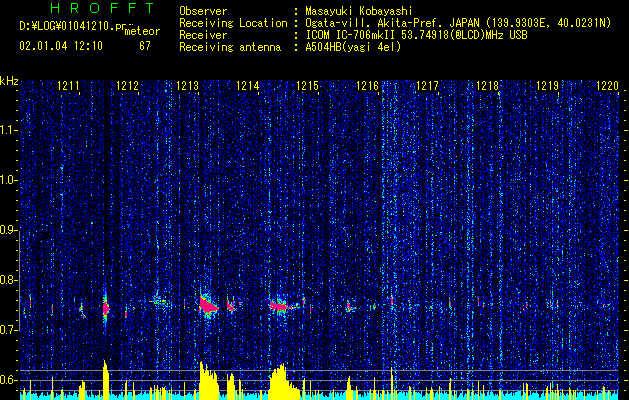629x400 pixels.
Task: Click the Receiving antenna label
Action: (x=230, y=47)
